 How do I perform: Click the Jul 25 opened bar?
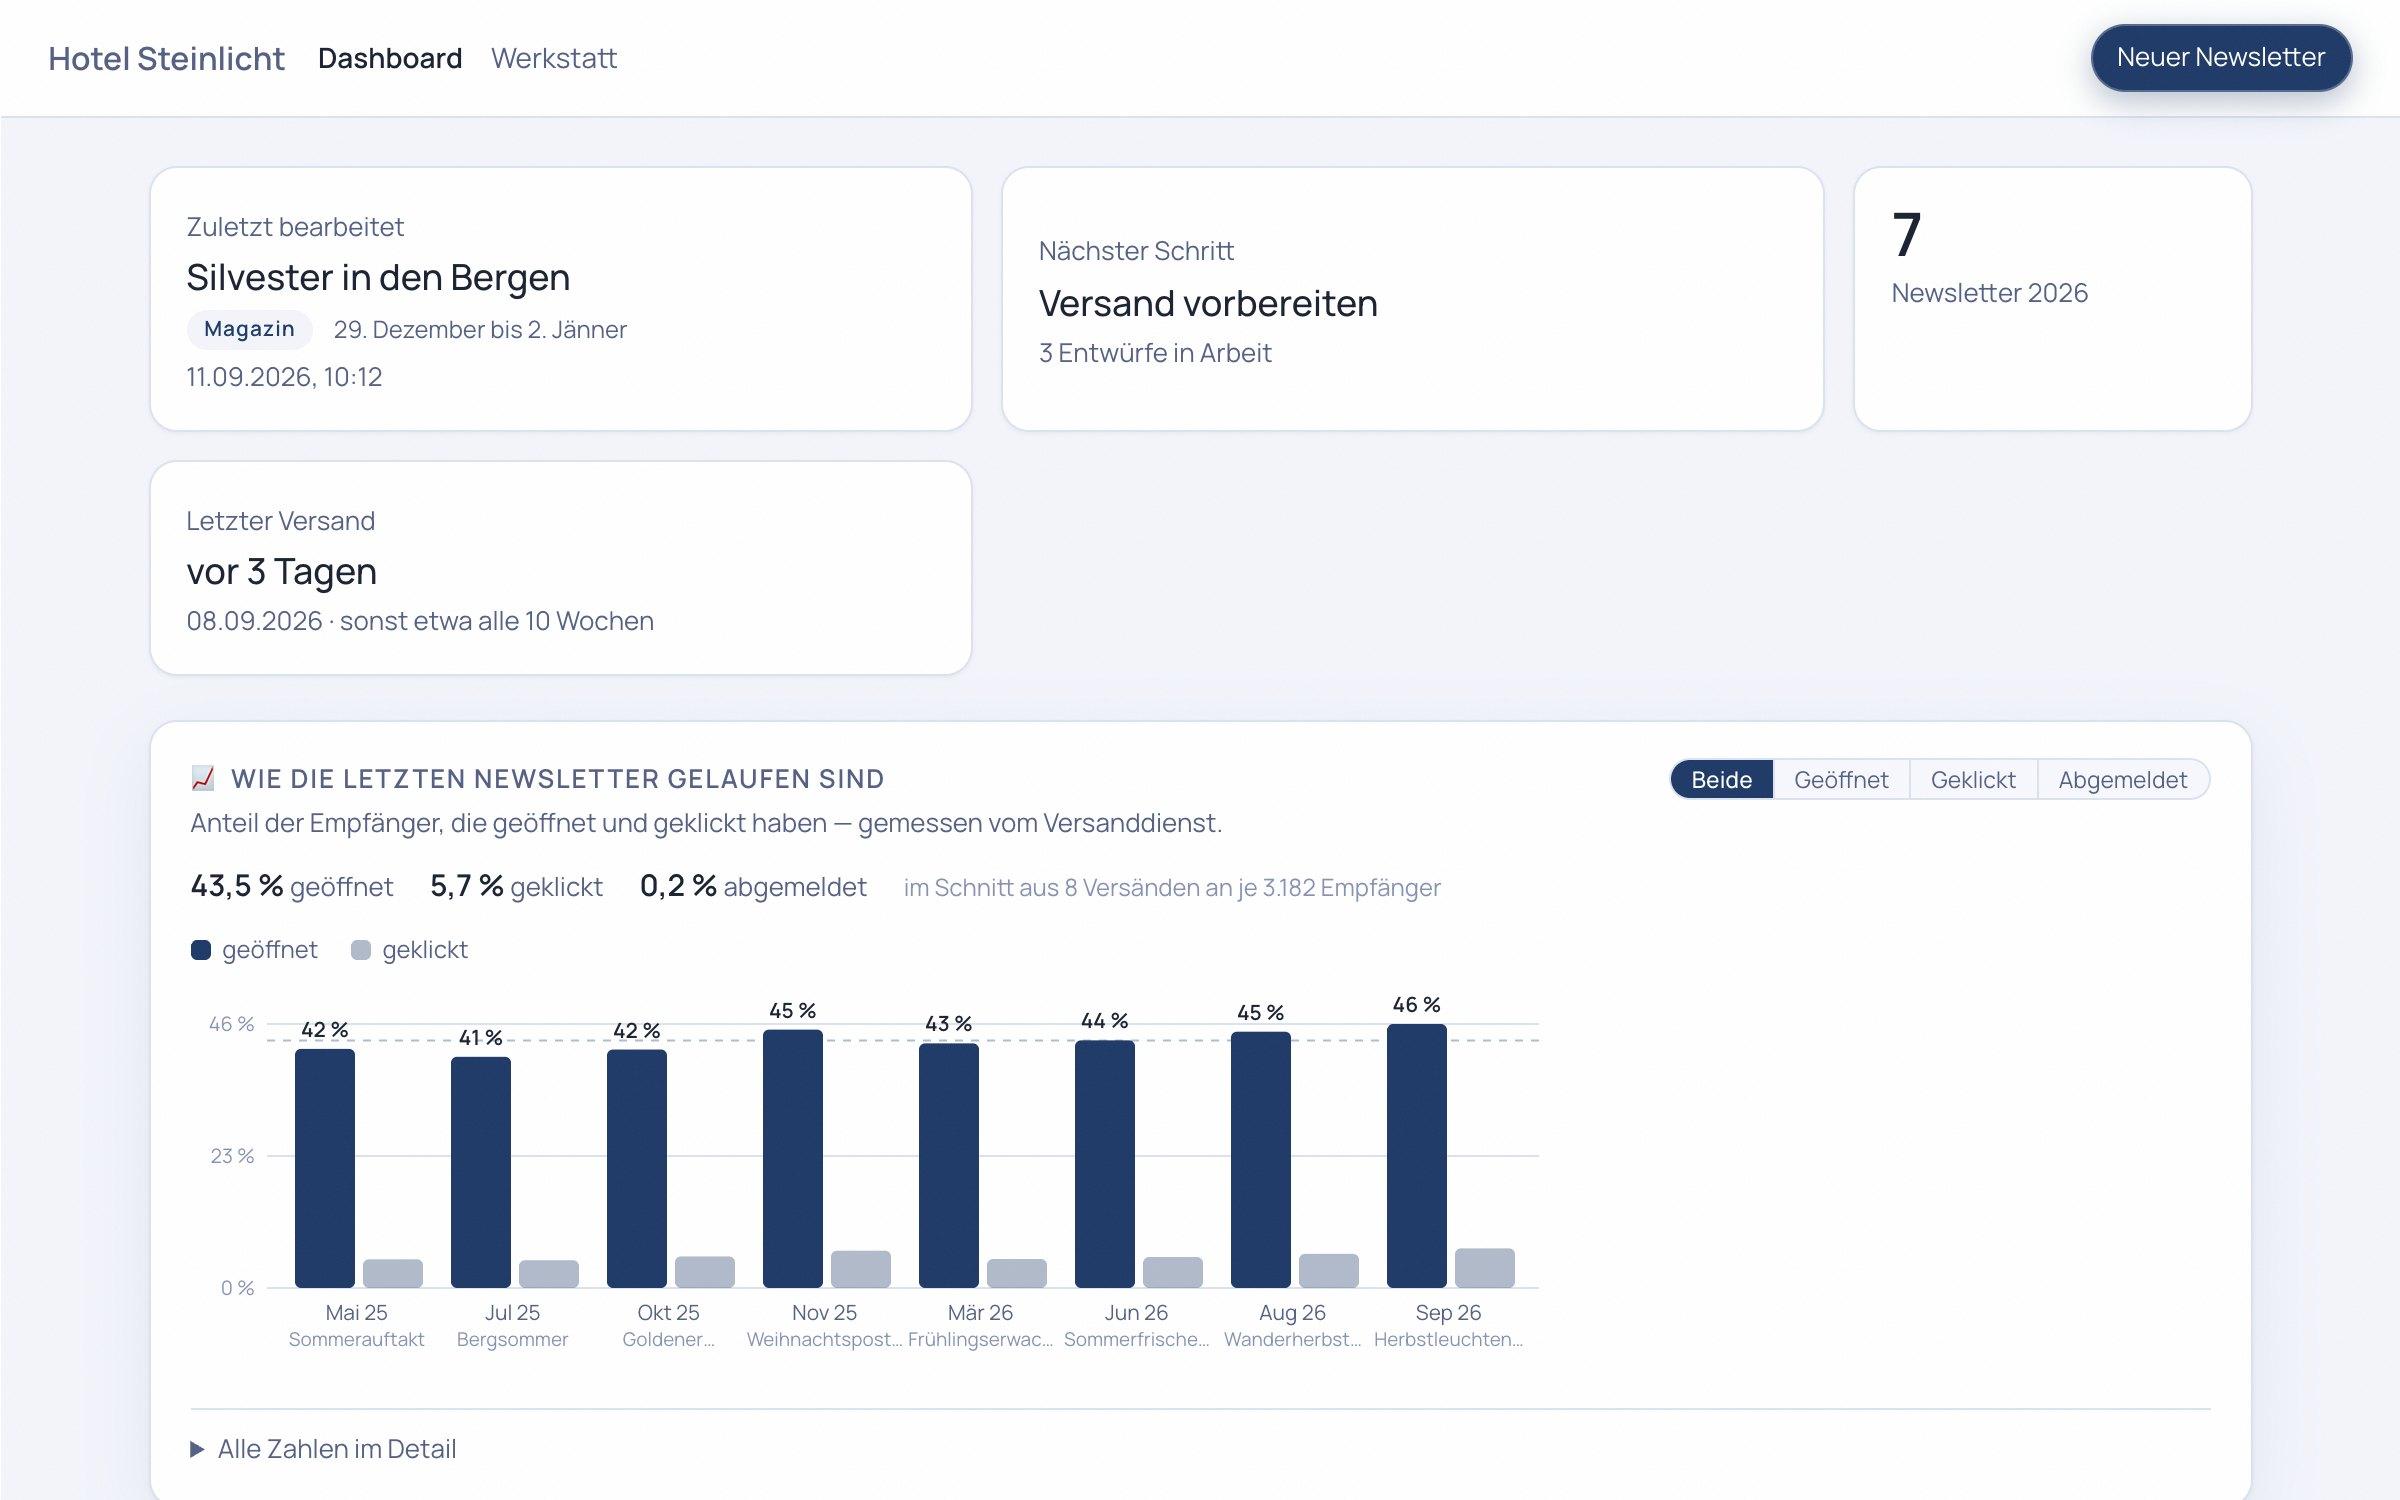click(x=481, y=1172)
